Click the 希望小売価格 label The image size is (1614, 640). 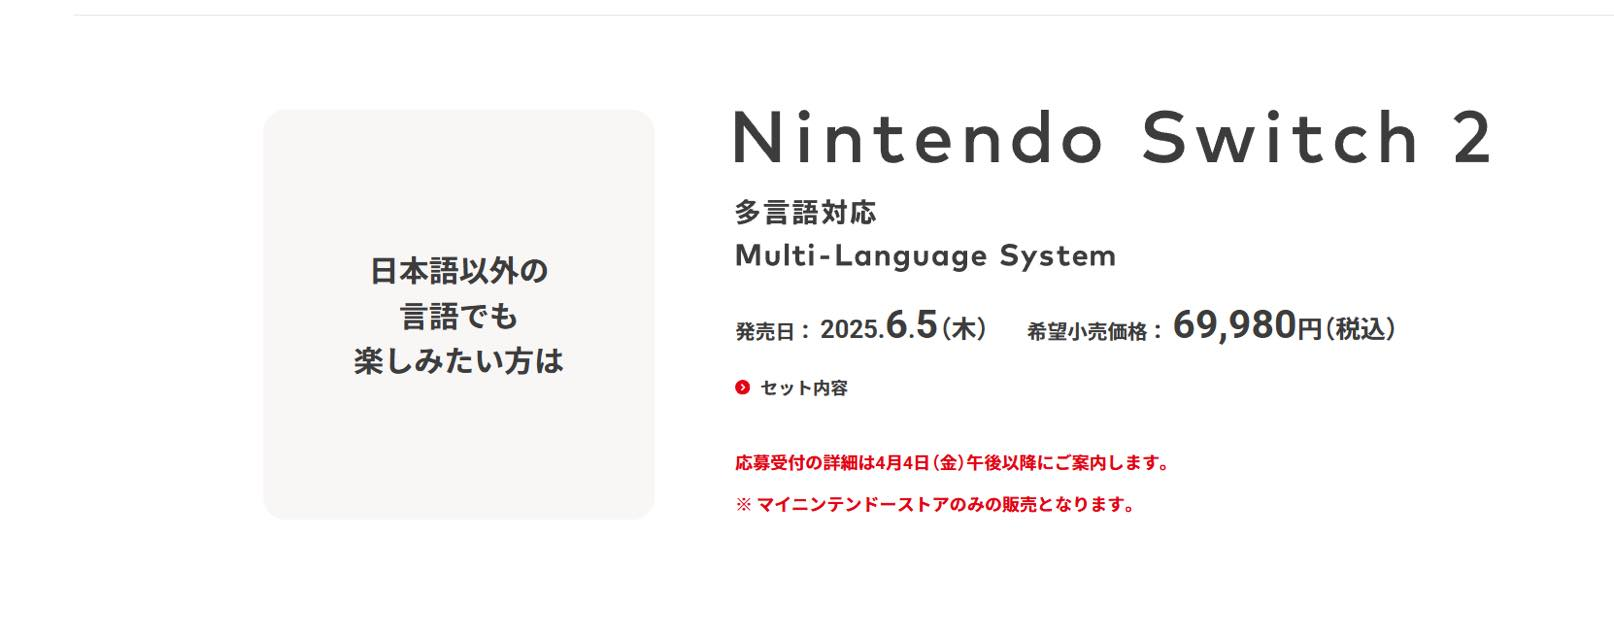(x=1087, y=331)
